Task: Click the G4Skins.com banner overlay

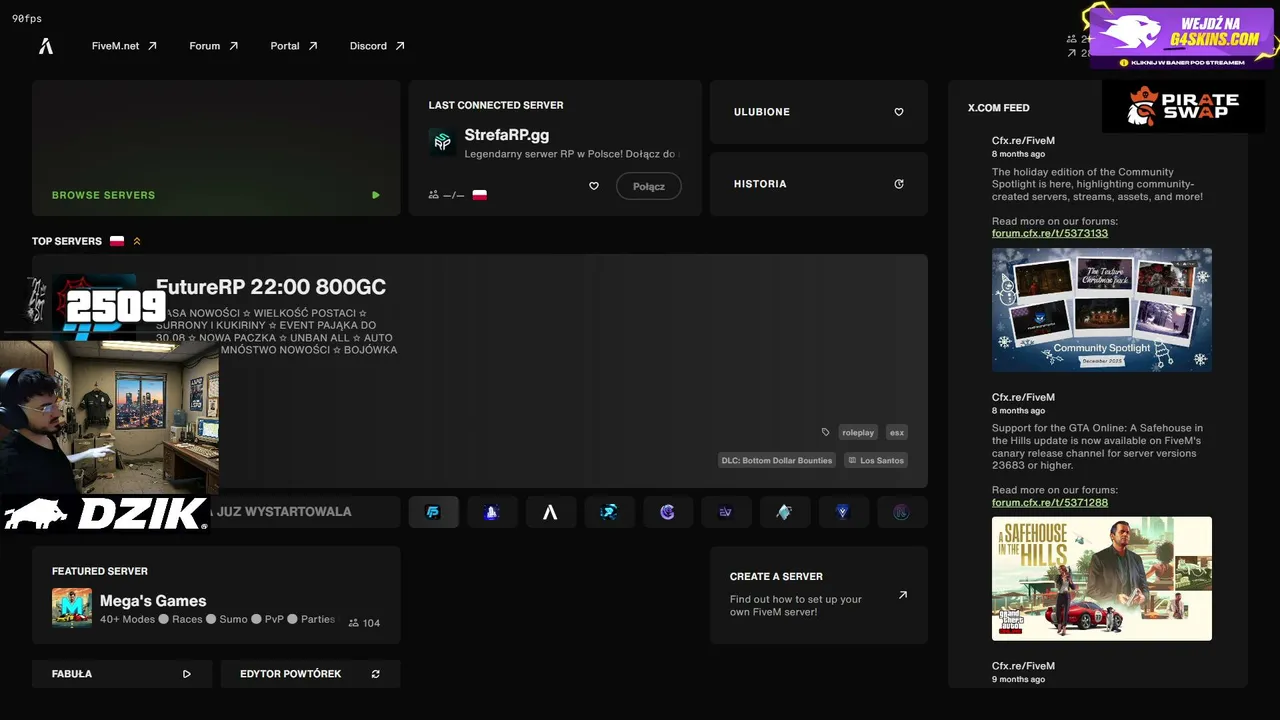Action: pyautogui.click(x=1183, y=37)
